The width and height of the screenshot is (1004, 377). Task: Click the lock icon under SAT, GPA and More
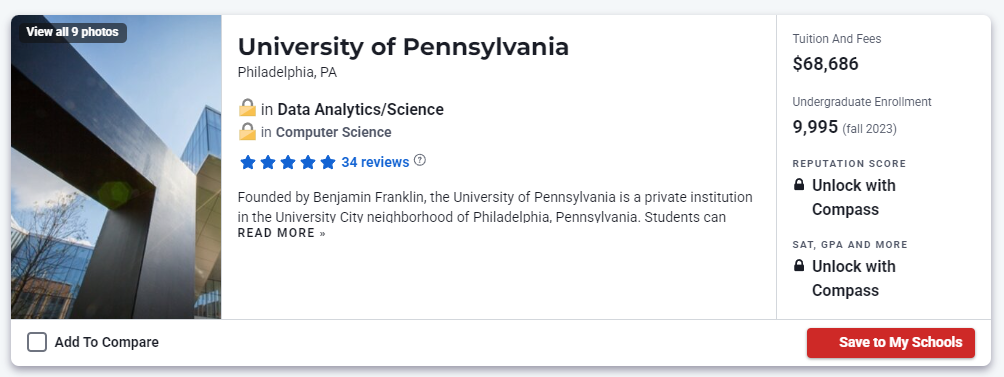coord(798,266)
